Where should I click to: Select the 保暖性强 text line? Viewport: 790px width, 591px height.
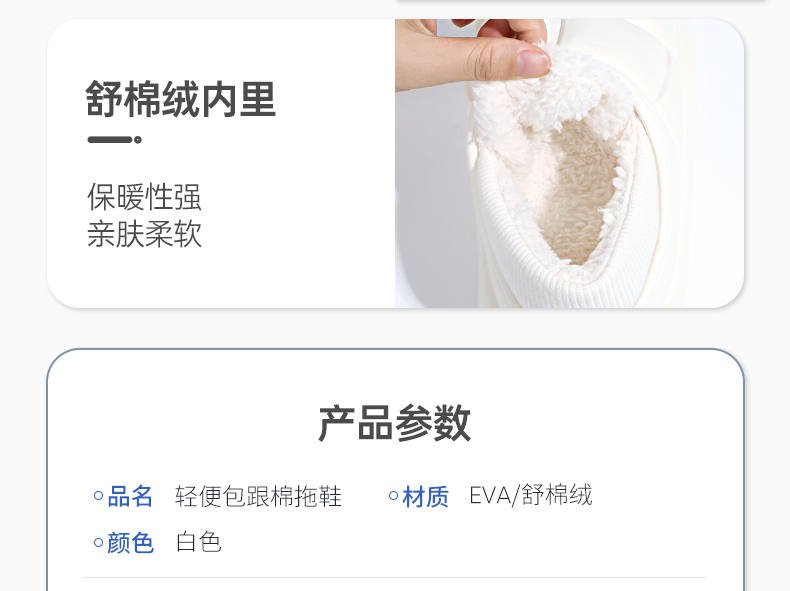144,196
